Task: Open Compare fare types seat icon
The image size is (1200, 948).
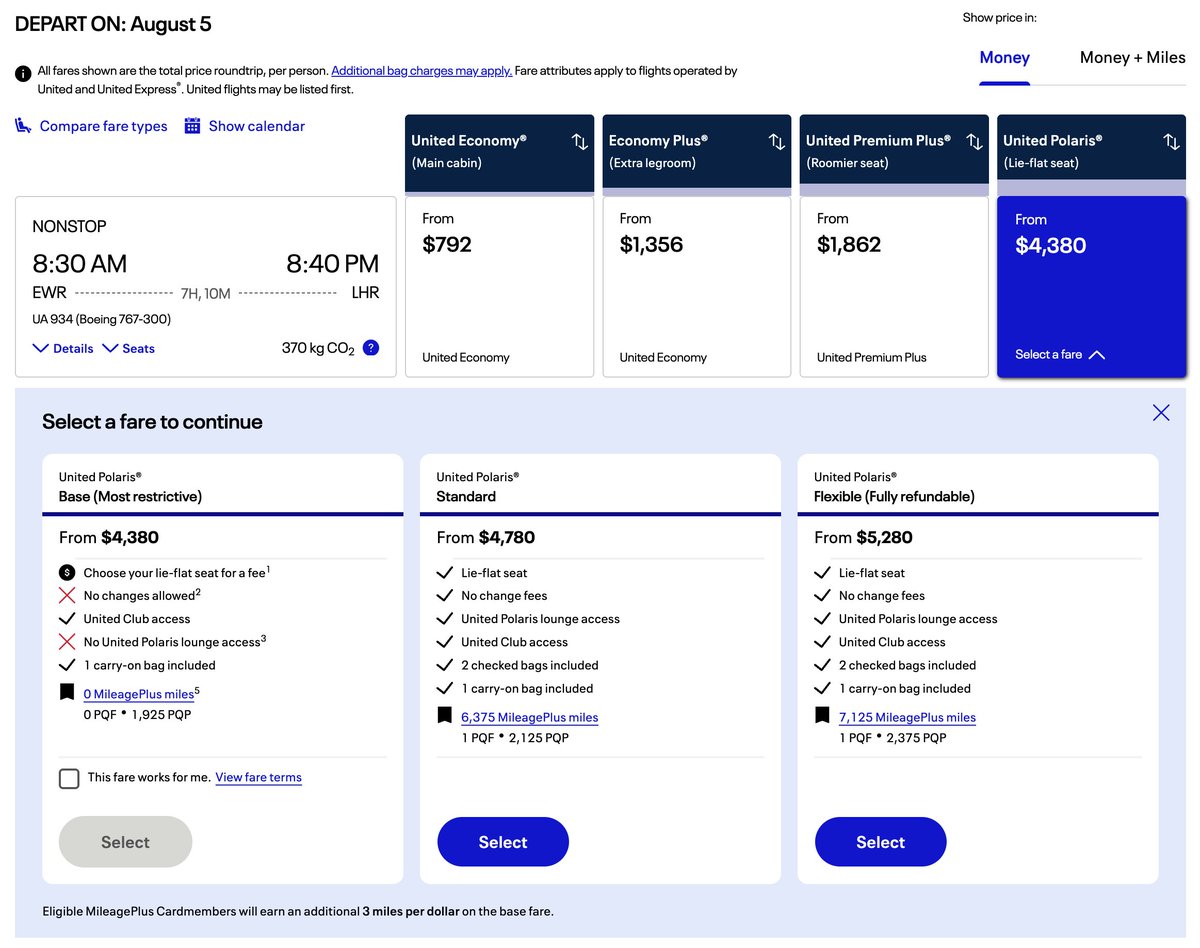Action: click(23, 126)
